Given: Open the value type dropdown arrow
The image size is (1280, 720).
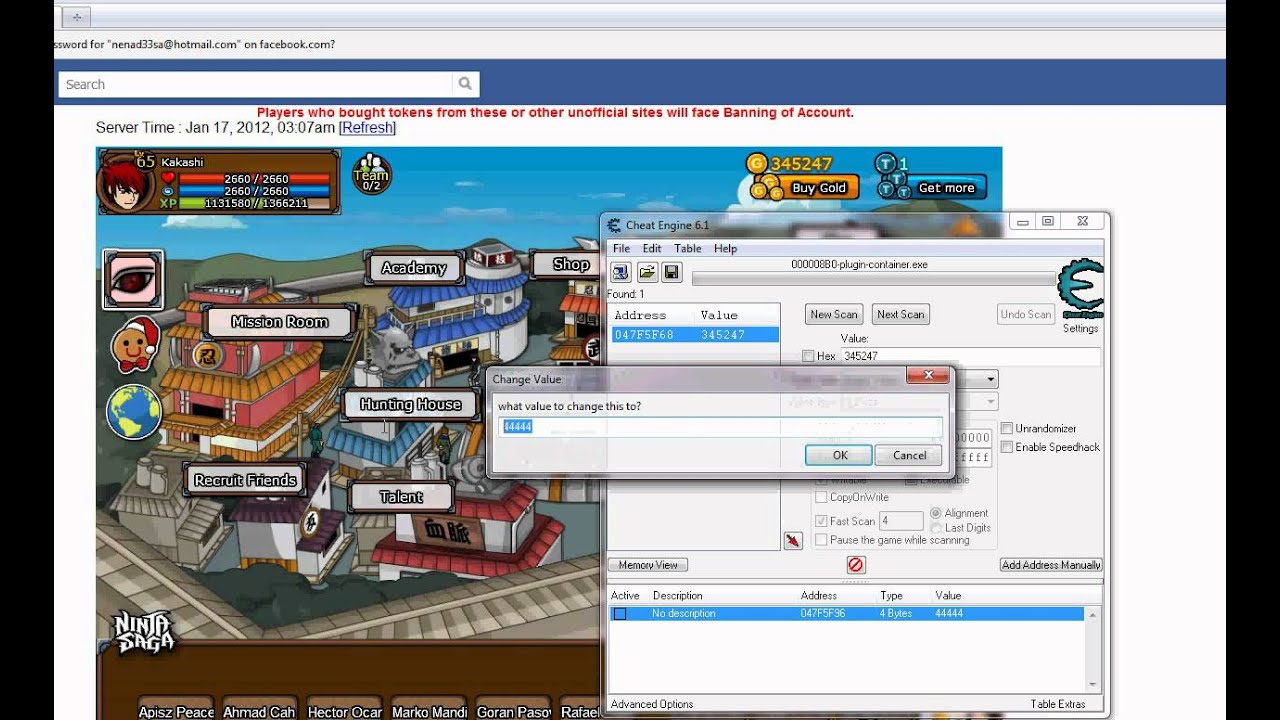Looking at the screenshot, I should [990, 402].
